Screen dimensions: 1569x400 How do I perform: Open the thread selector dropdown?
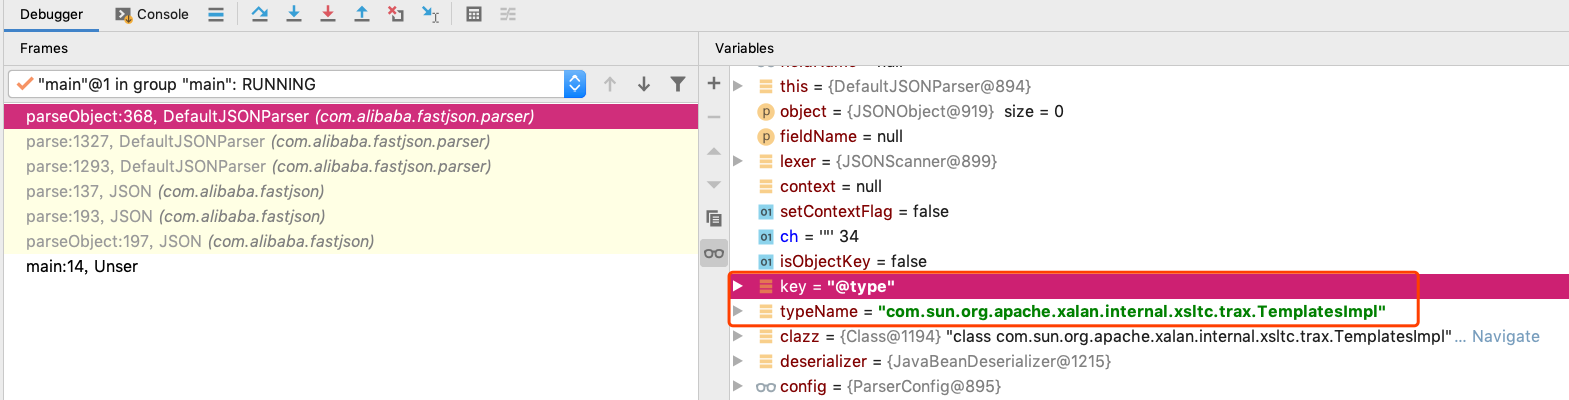point(575,84)
